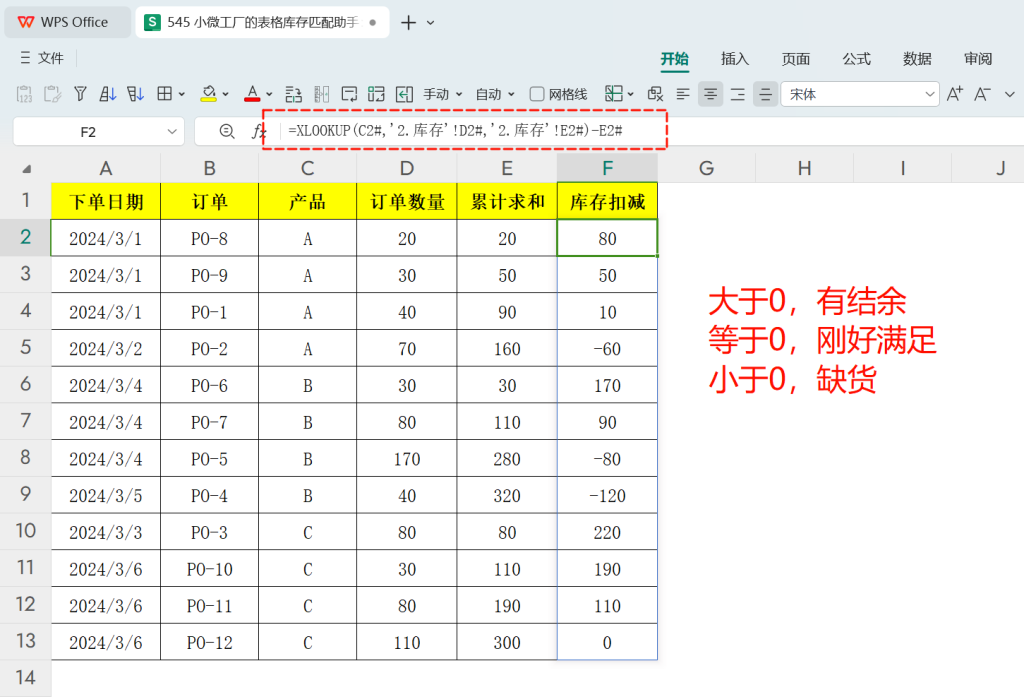The height and width of the screenshot is (697, 1024).
Task: Click the select-all corner triangle
Action: click(27, 169)
